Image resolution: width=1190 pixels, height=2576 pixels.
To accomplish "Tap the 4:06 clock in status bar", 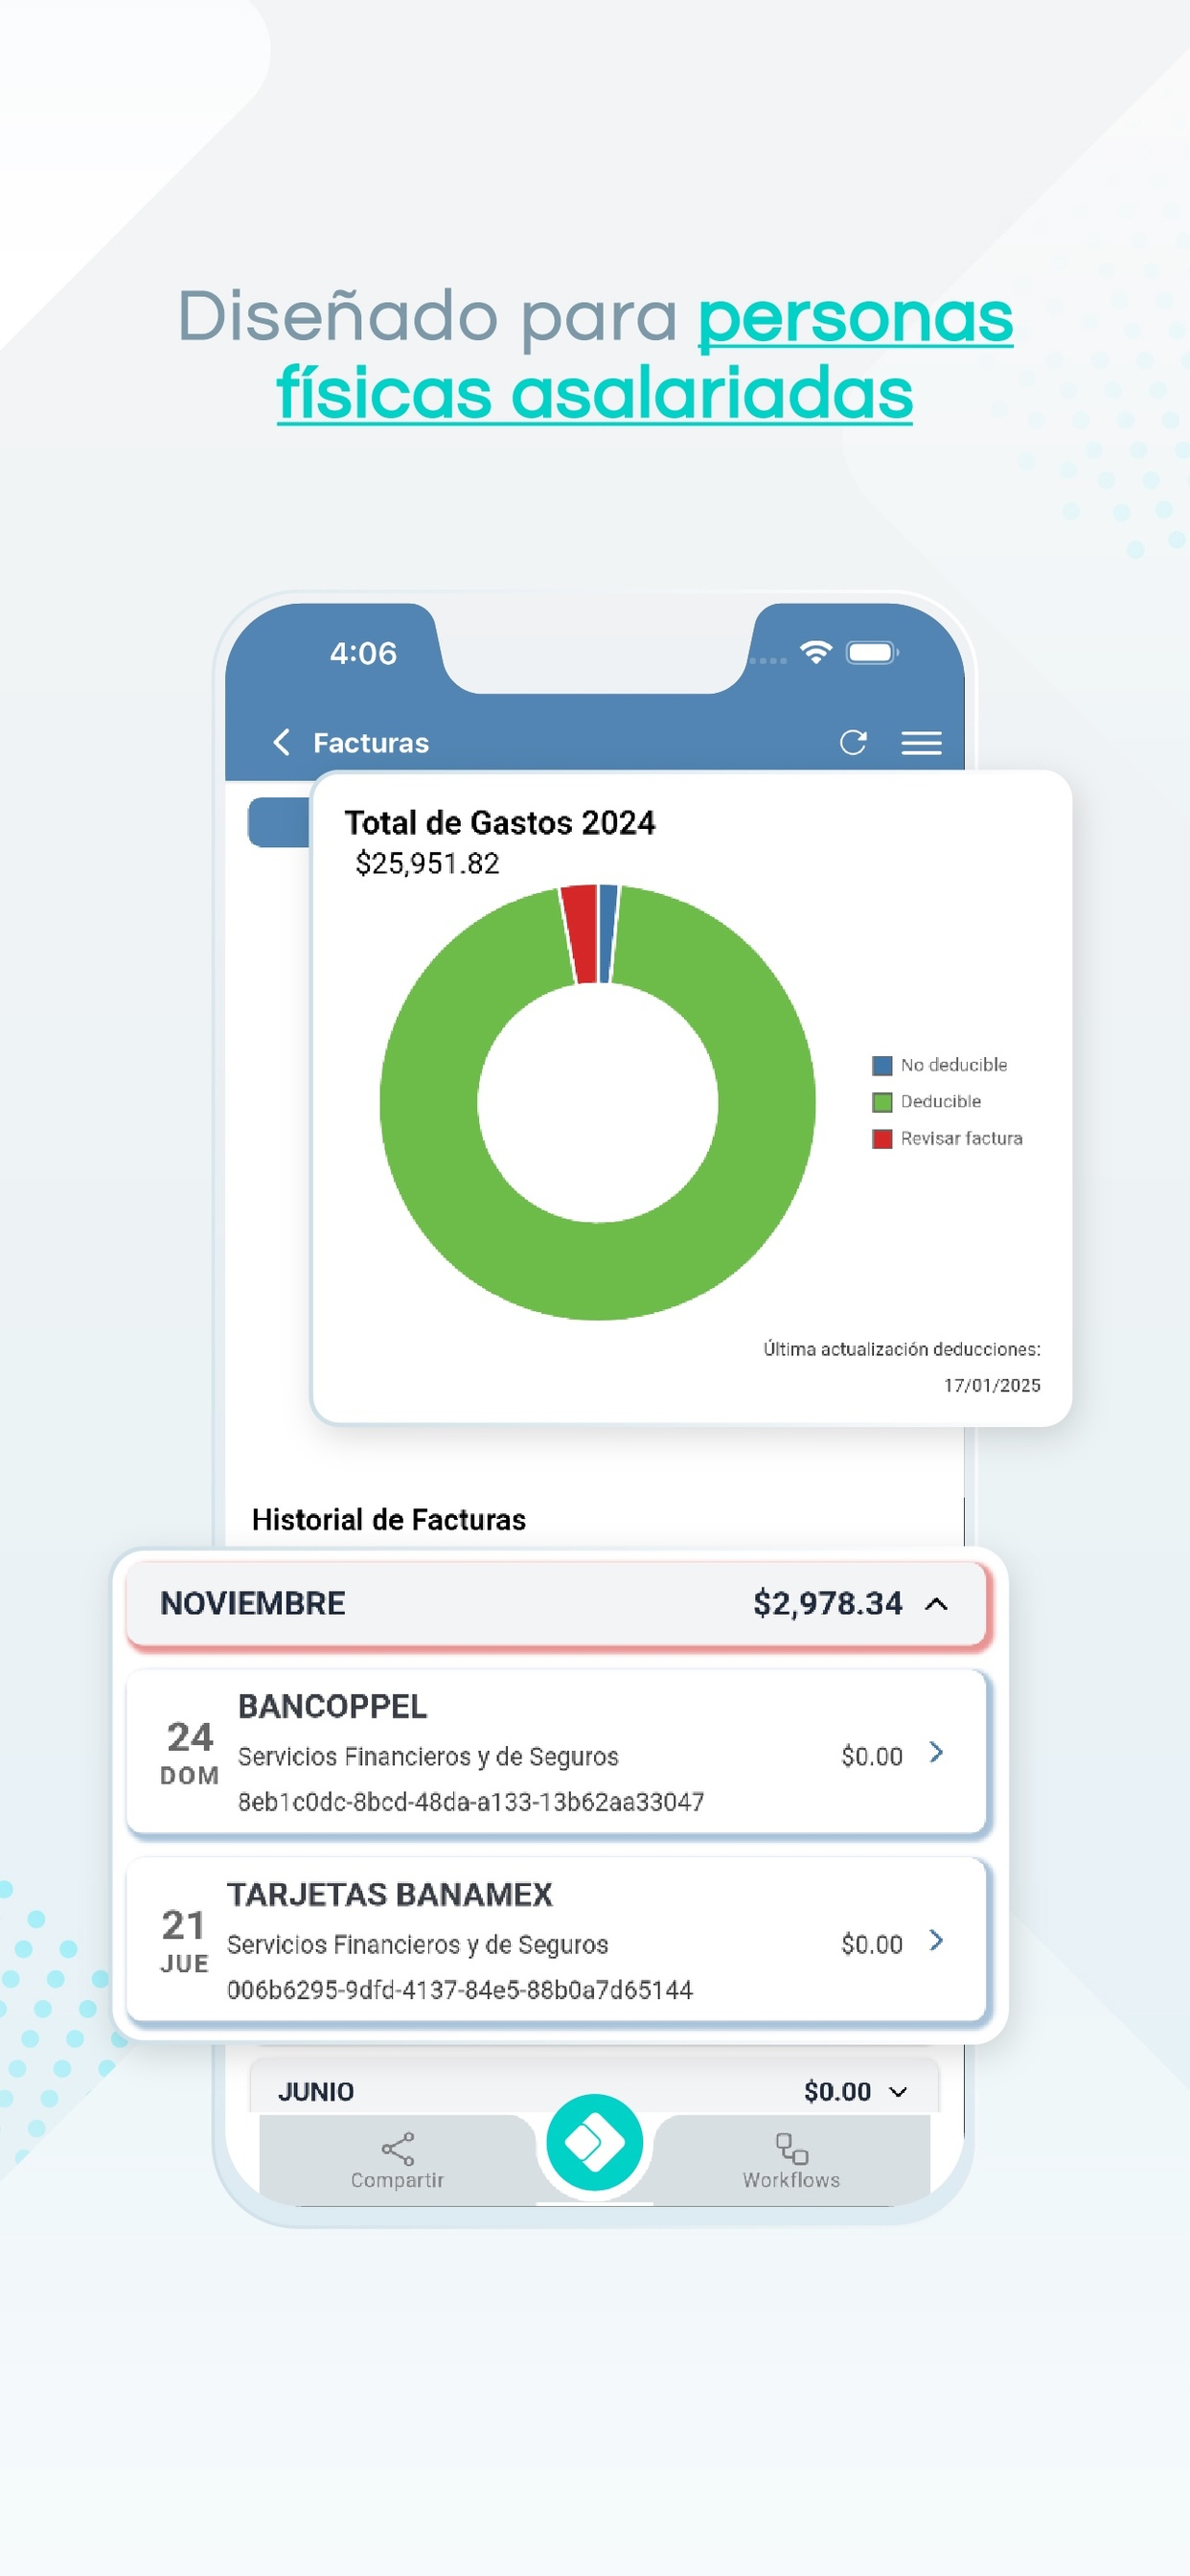I will [x=363, y=653].
